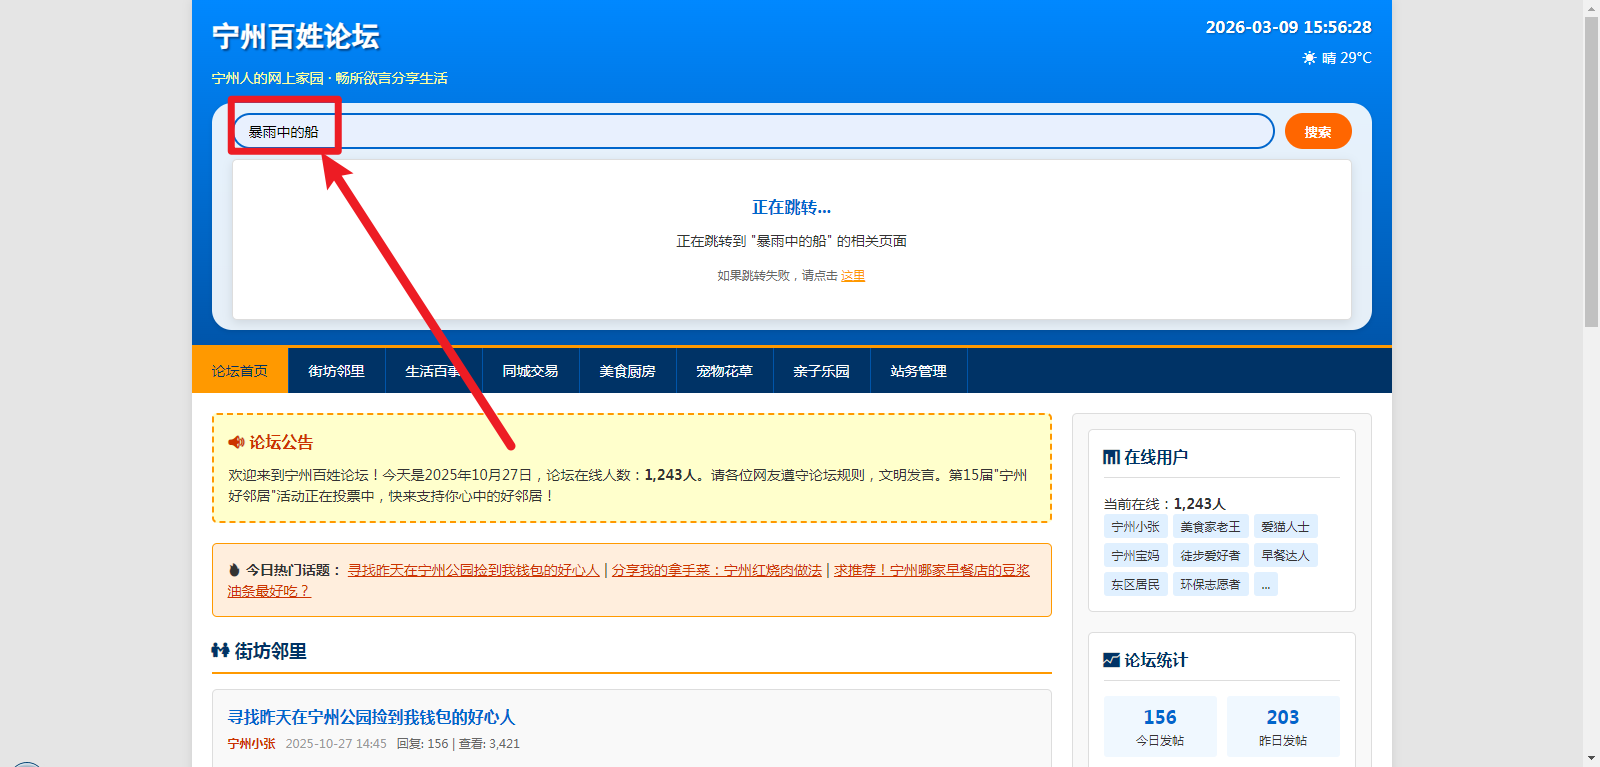The image size is (1600, 767).
Task: Click the scrollbar up arrow
Action: click(x=1591, y=8)
